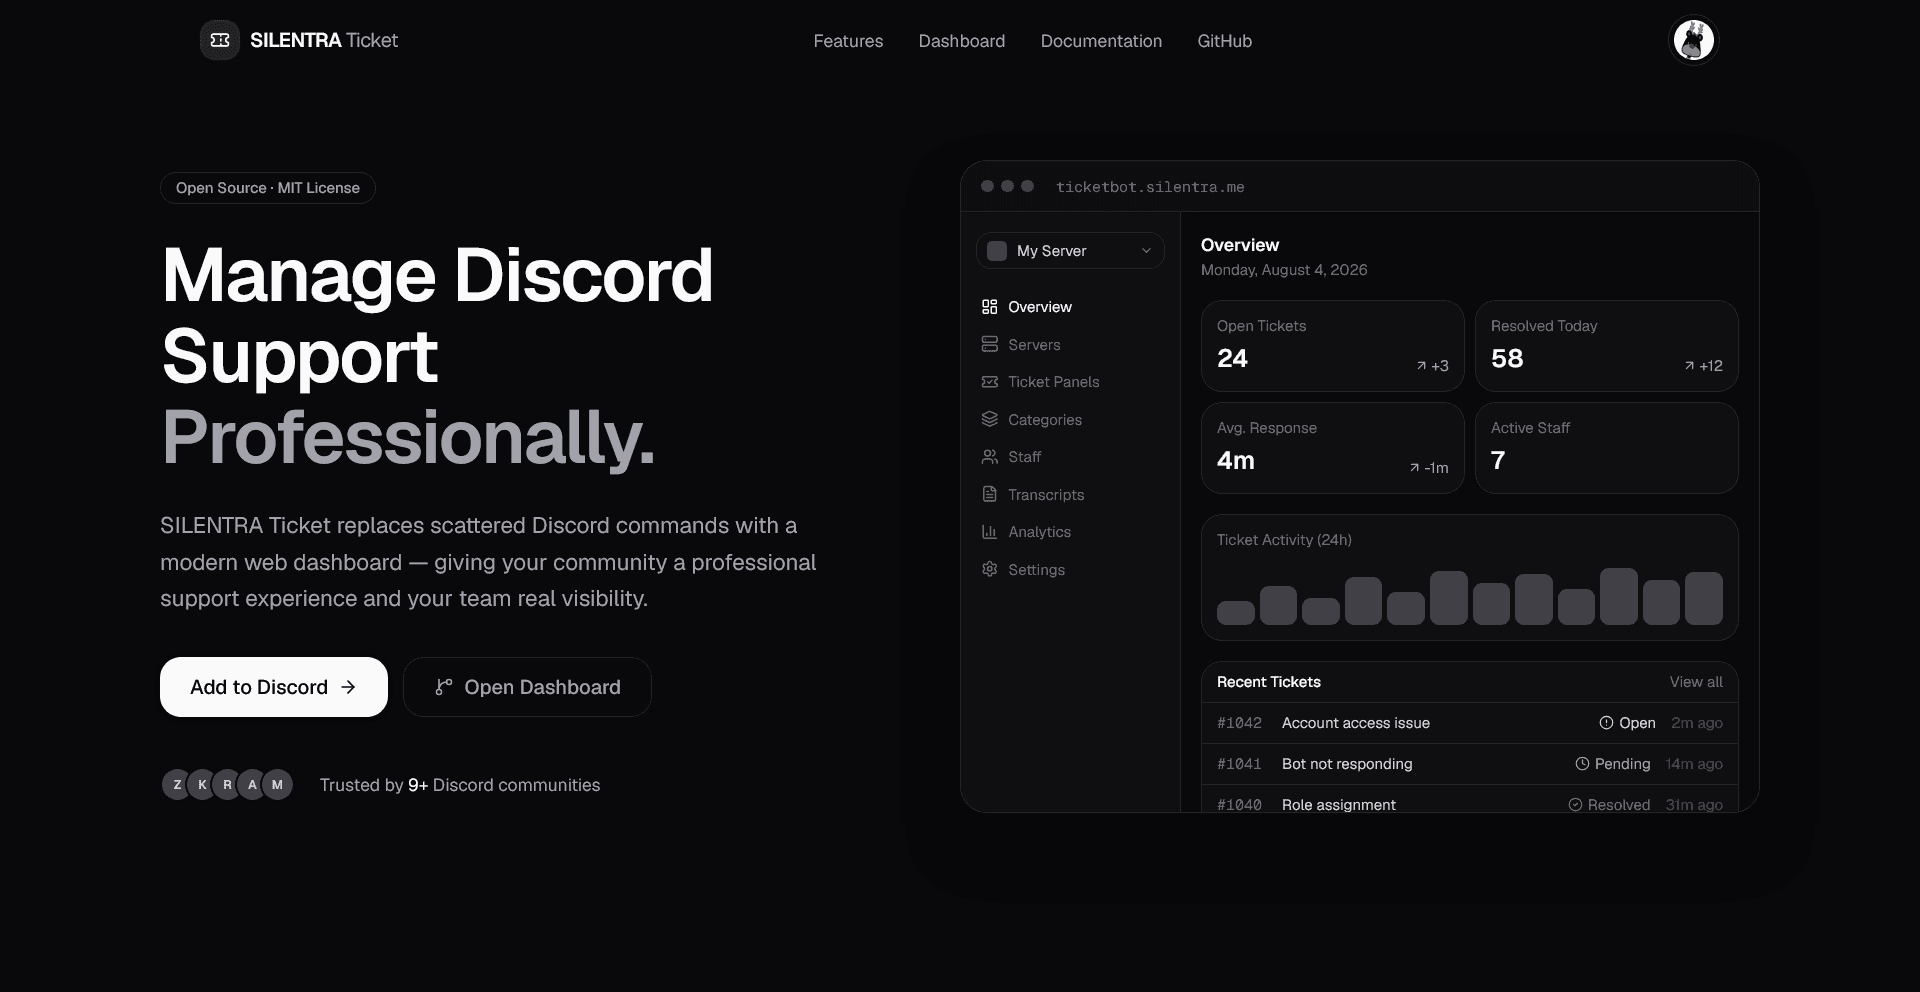Image resolution: width=1920 pixels, height=992 pixels.
Task: Open the Documentation nav item
Action: coord(1101,41)
